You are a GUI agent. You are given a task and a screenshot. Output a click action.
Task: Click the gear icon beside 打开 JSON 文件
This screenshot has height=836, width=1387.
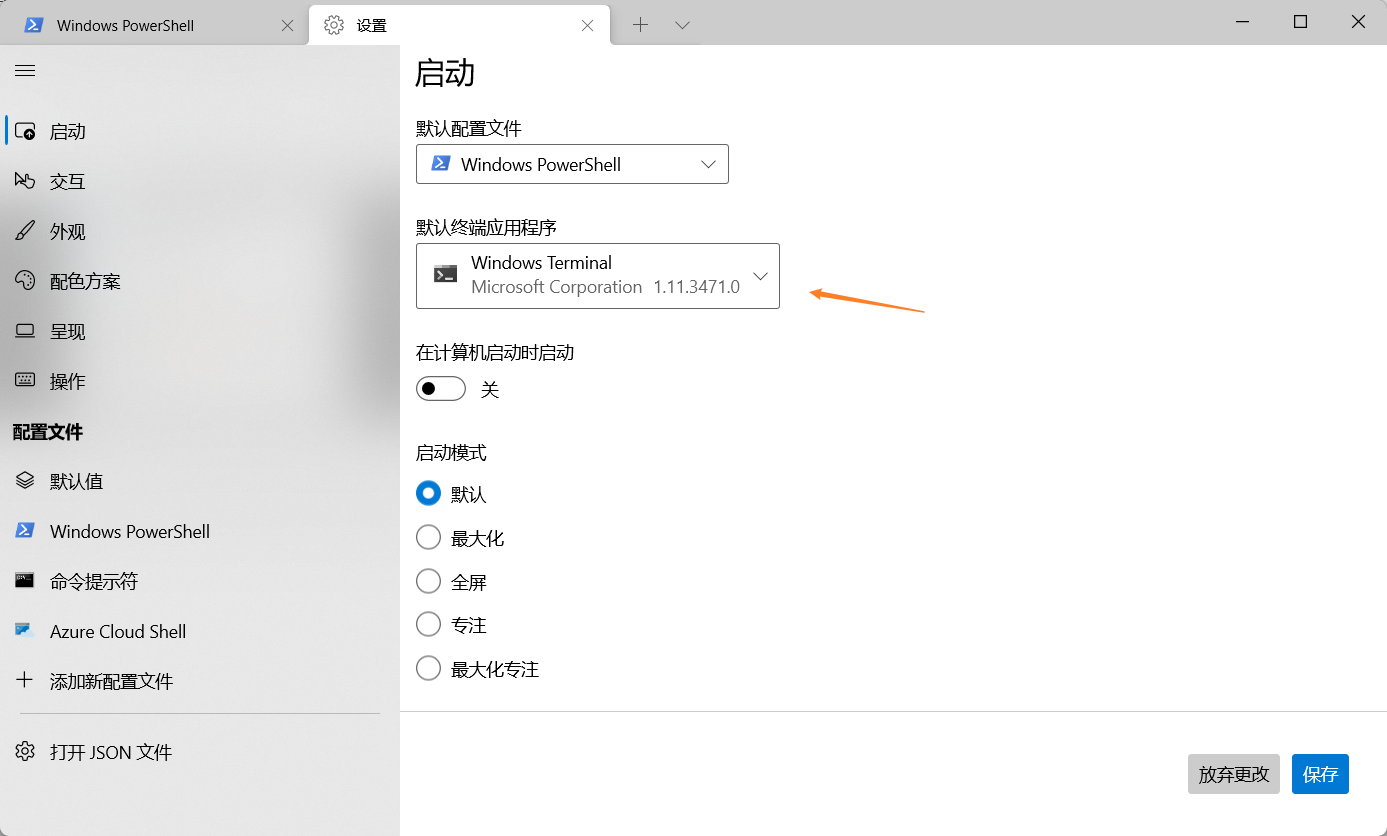26,752
